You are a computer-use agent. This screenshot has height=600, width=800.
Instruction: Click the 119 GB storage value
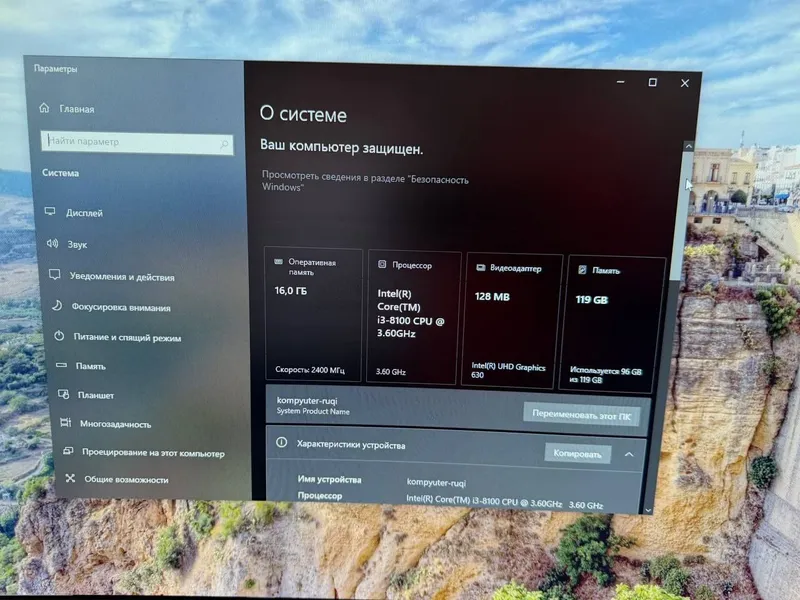[x=591, y=299]
